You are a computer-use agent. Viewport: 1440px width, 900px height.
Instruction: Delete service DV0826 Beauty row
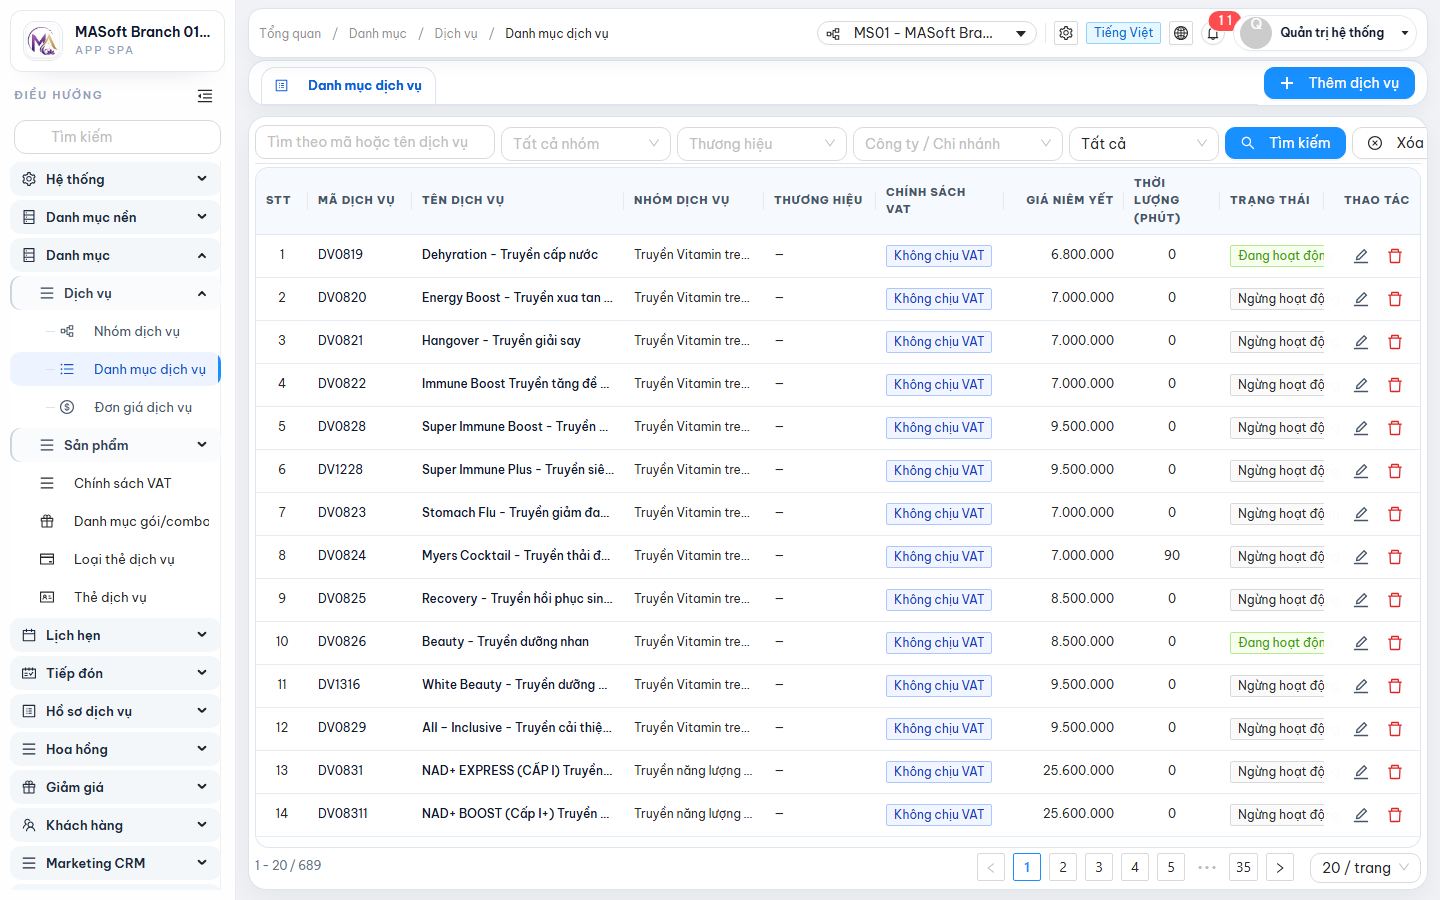[x=1395, y=643]
